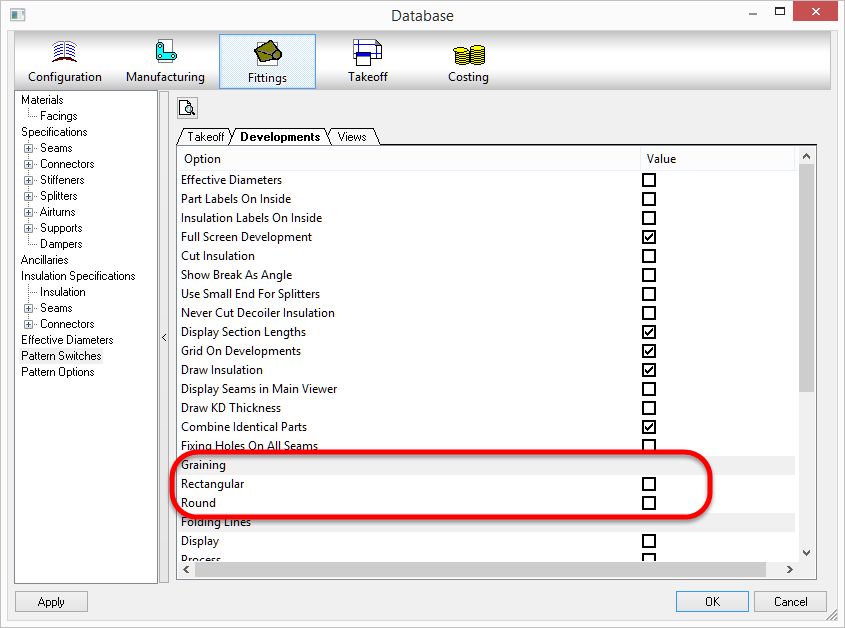
Task: Collapse the sidebar with the left chevron
Action: tap(164, 337)
